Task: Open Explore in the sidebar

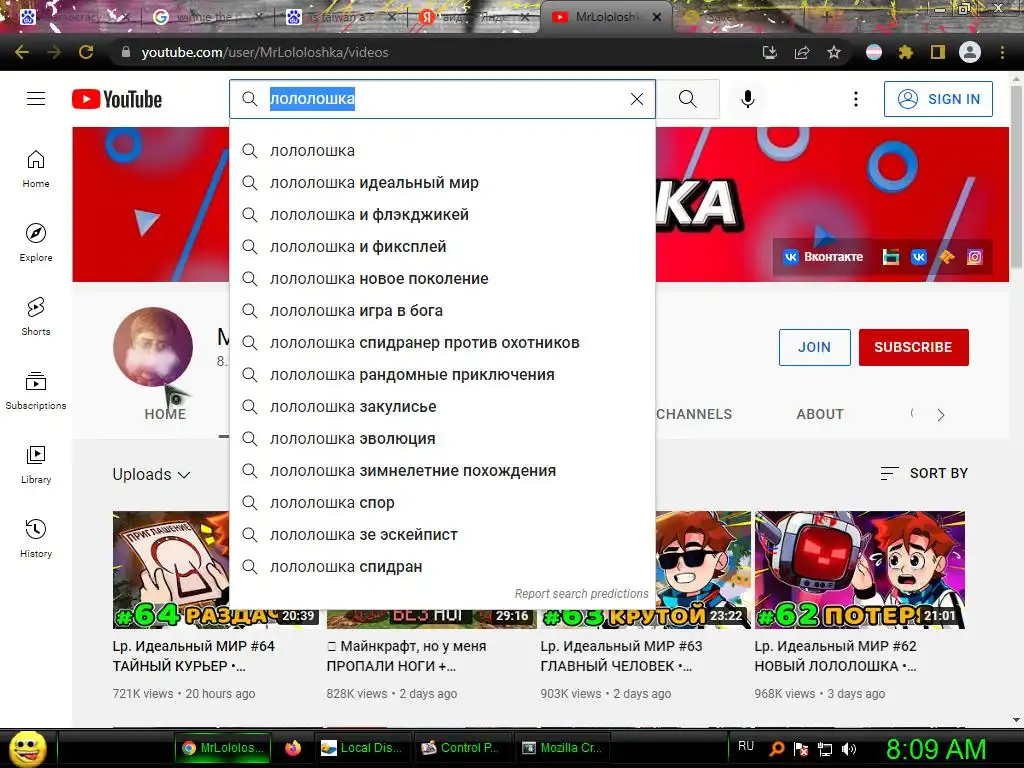Action: click(36, 243)
